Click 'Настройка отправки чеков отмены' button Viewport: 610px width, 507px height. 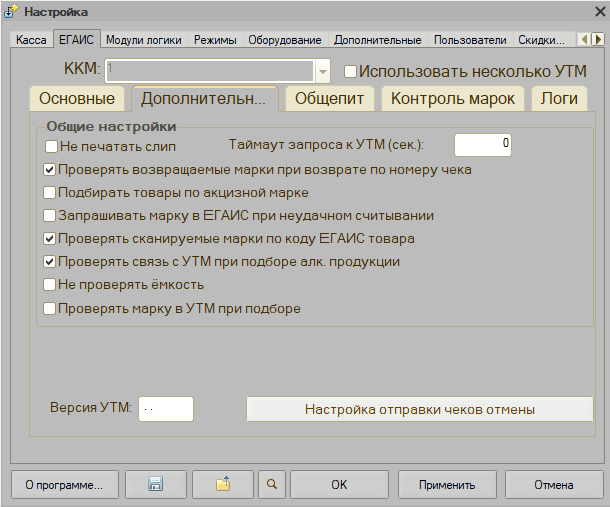[419, 409]
